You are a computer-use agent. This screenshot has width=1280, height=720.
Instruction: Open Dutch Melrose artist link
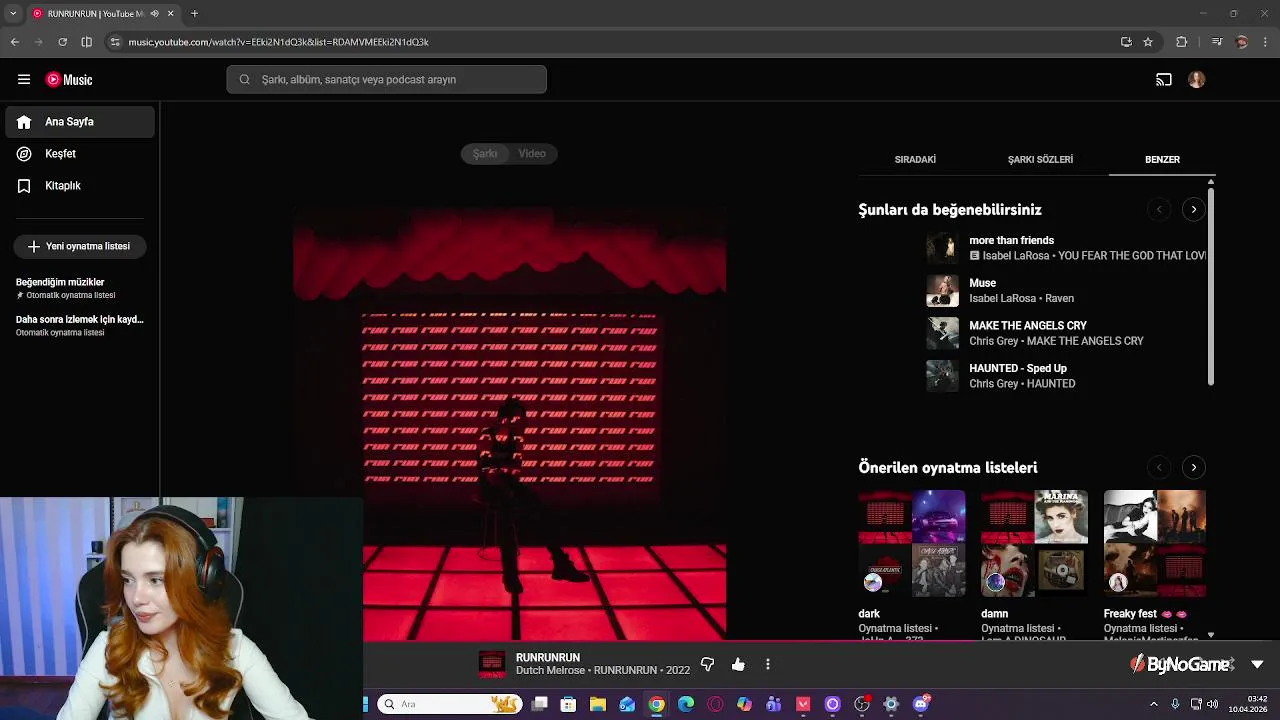(550, 670)
